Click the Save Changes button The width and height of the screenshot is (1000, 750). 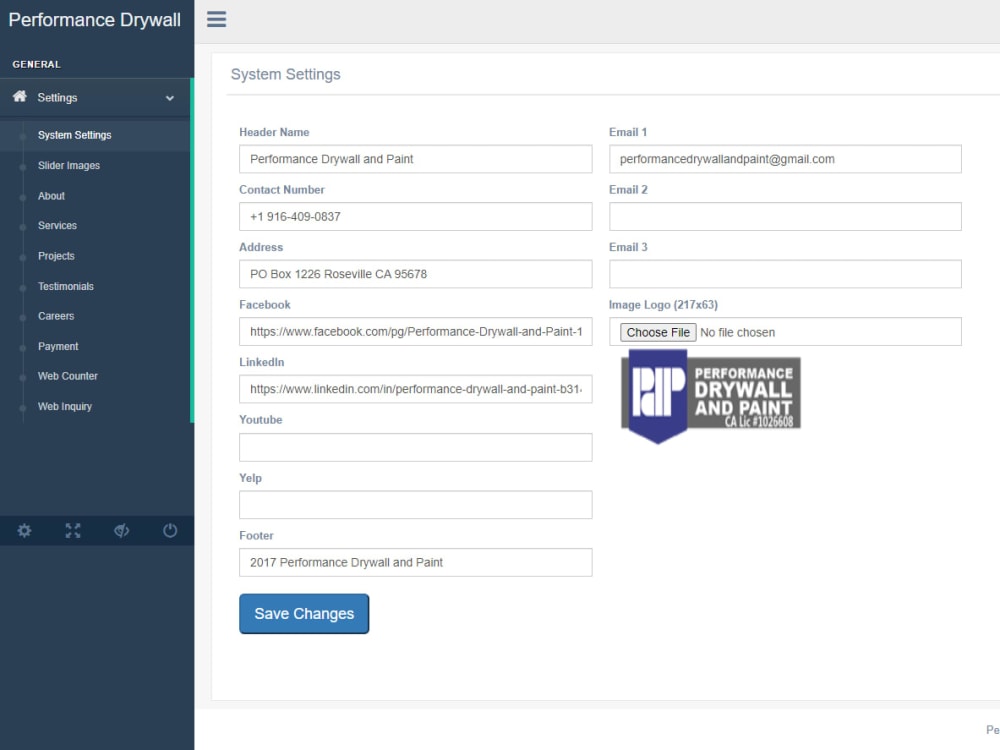point(304,614)
